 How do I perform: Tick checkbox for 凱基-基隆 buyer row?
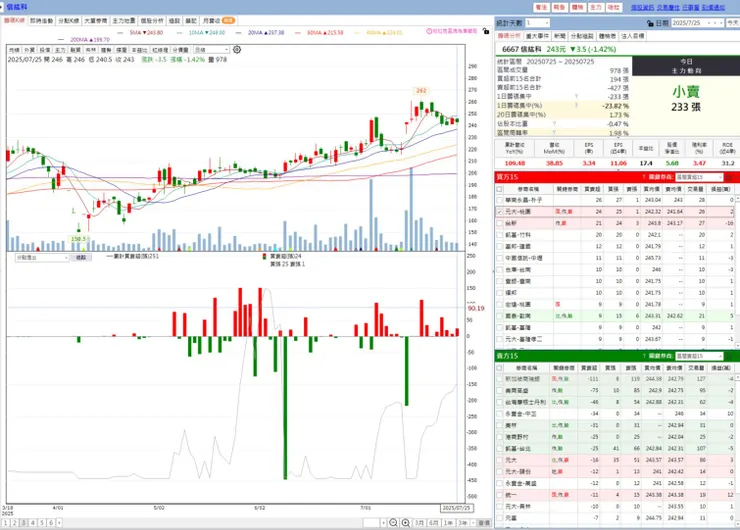499,327
